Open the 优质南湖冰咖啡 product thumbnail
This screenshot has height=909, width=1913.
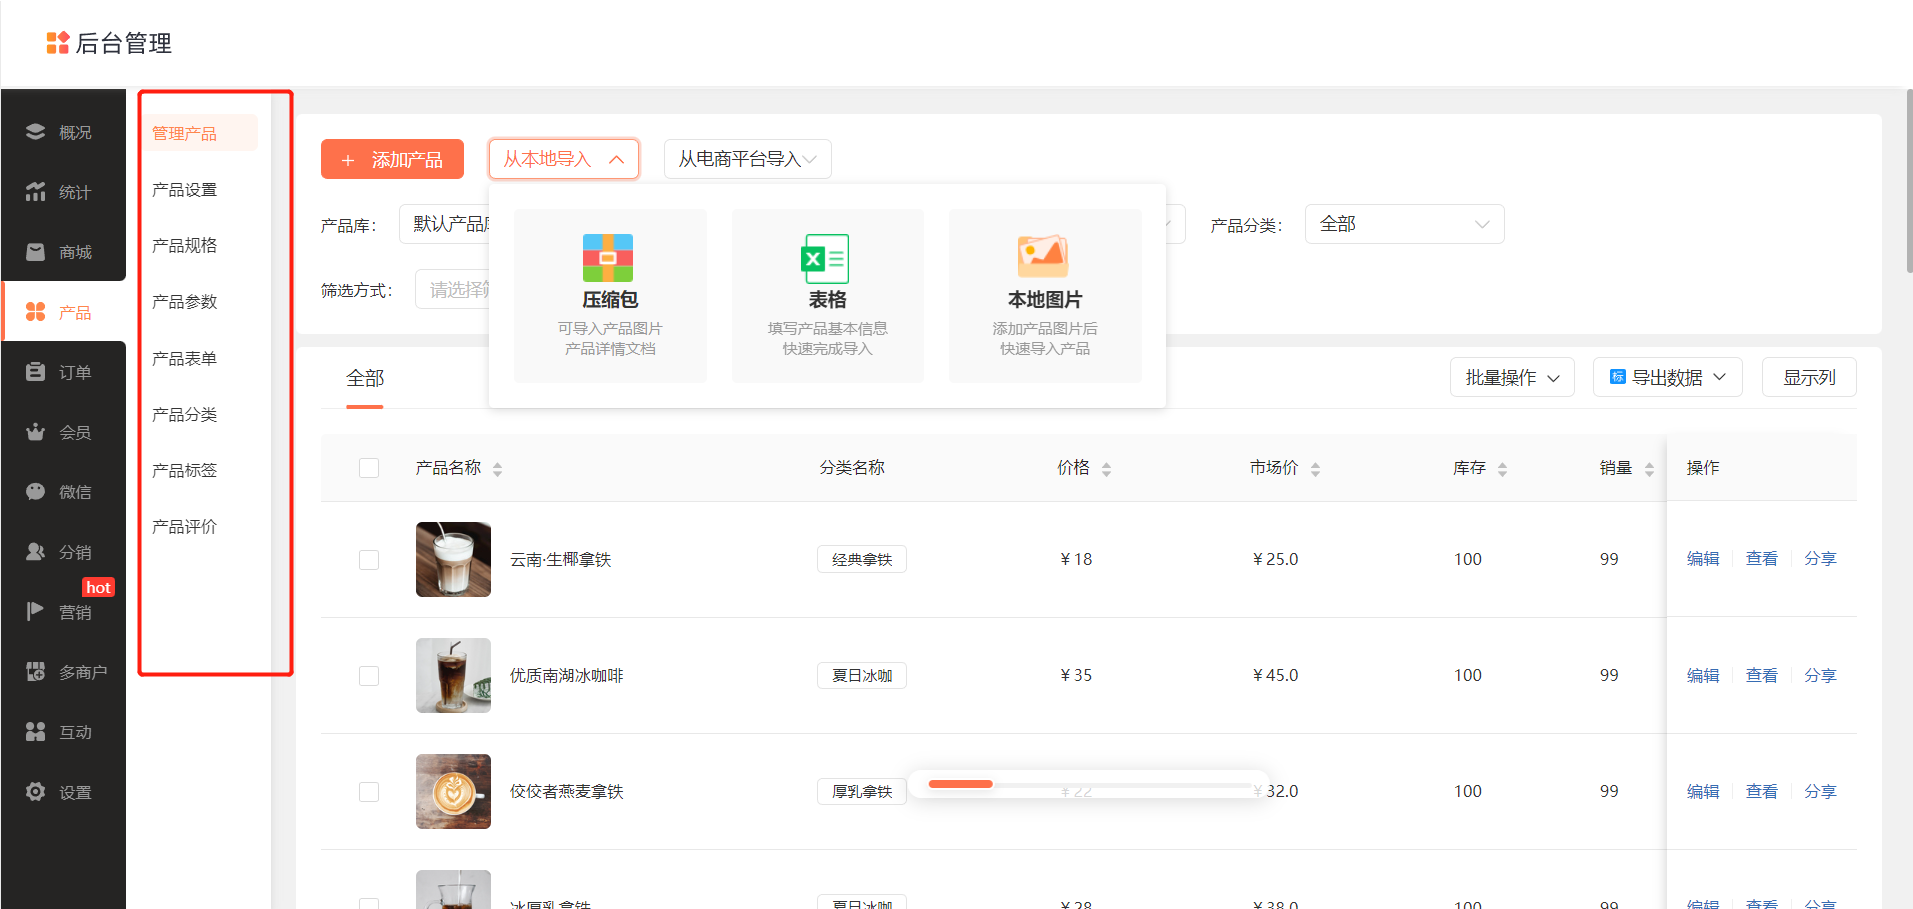[x=453, y=675]
